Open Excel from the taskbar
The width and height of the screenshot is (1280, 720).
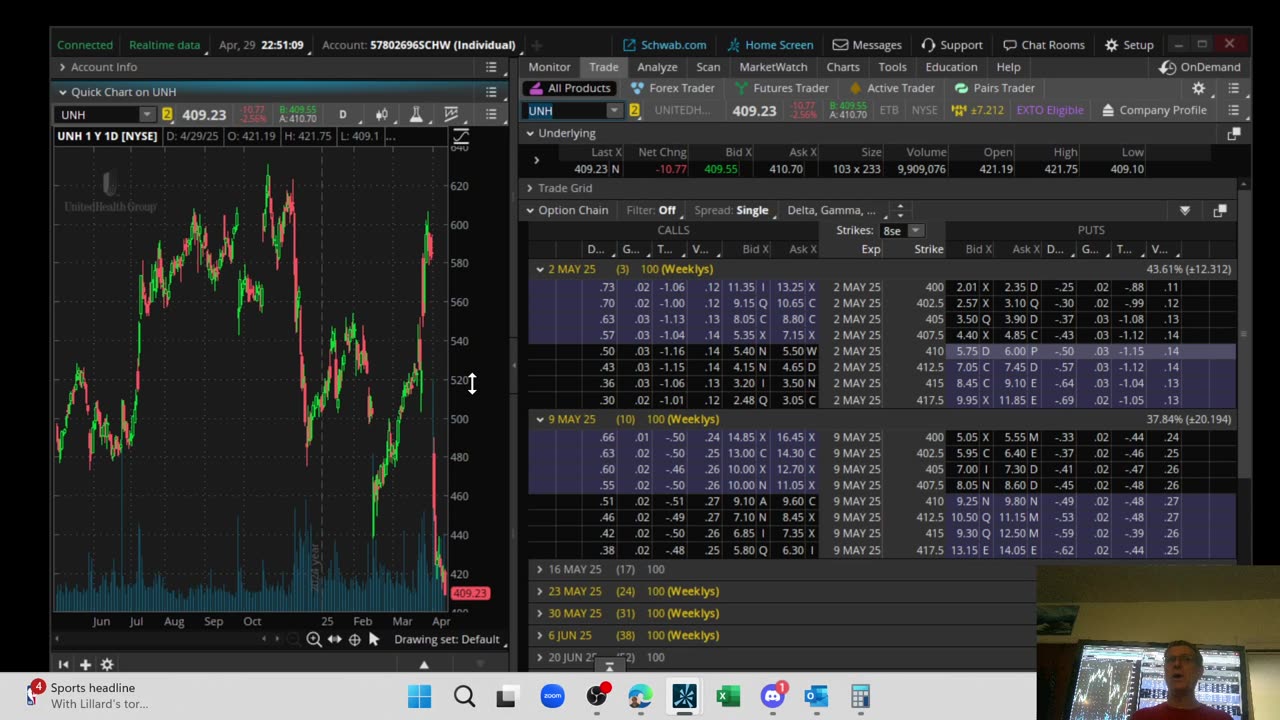728,696
